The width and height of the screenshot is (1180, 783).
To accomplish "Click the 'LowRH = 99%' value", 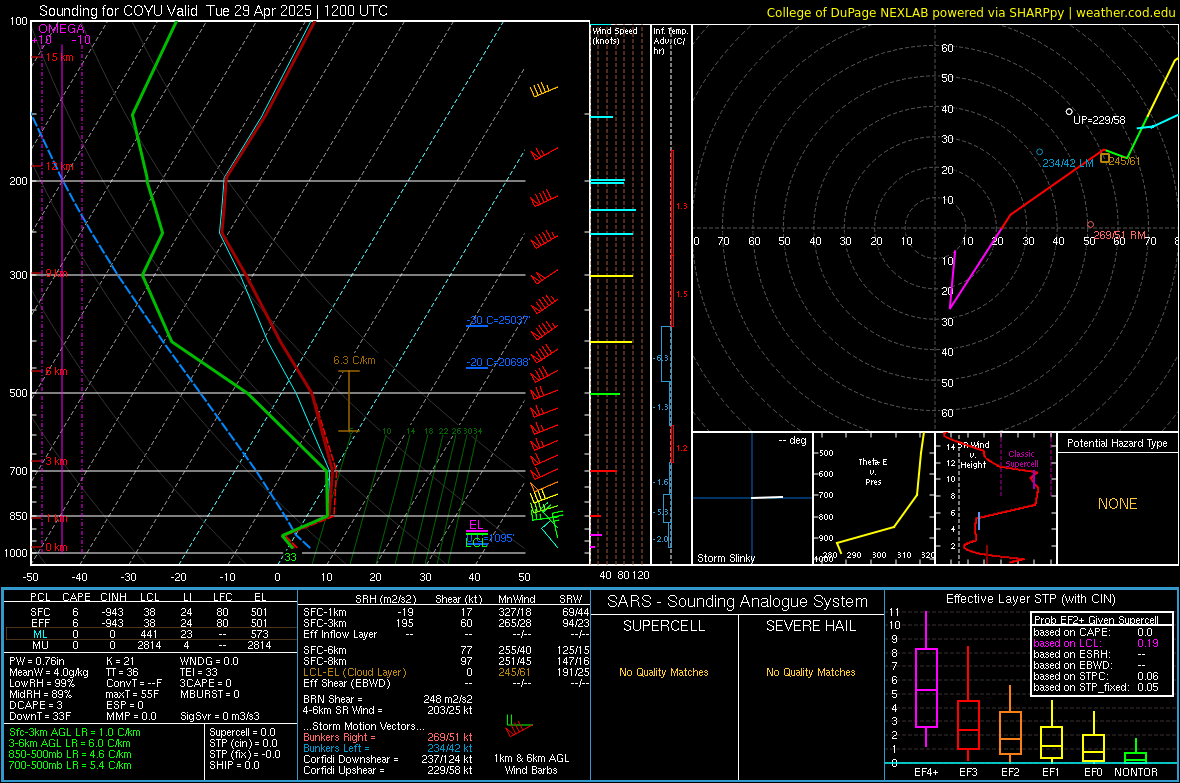I will (42, 683).
